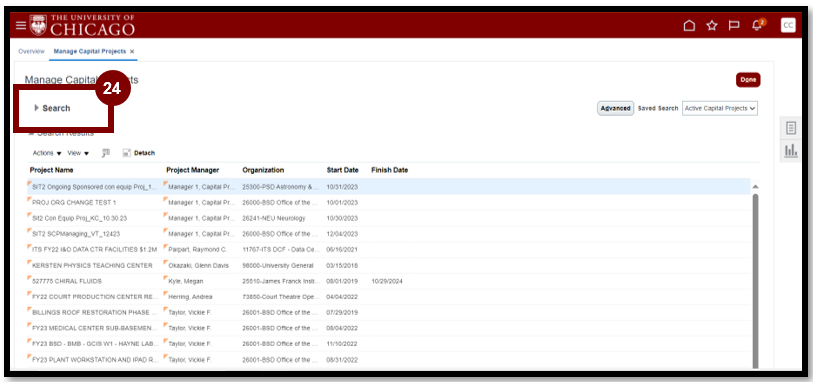Image resolution: width=813 pixels, height=382 pixels.
Task: Select KERSTEN PHYSICS TEACHING CENTER project
Action: pyautogui.click(x=92, y=265)
